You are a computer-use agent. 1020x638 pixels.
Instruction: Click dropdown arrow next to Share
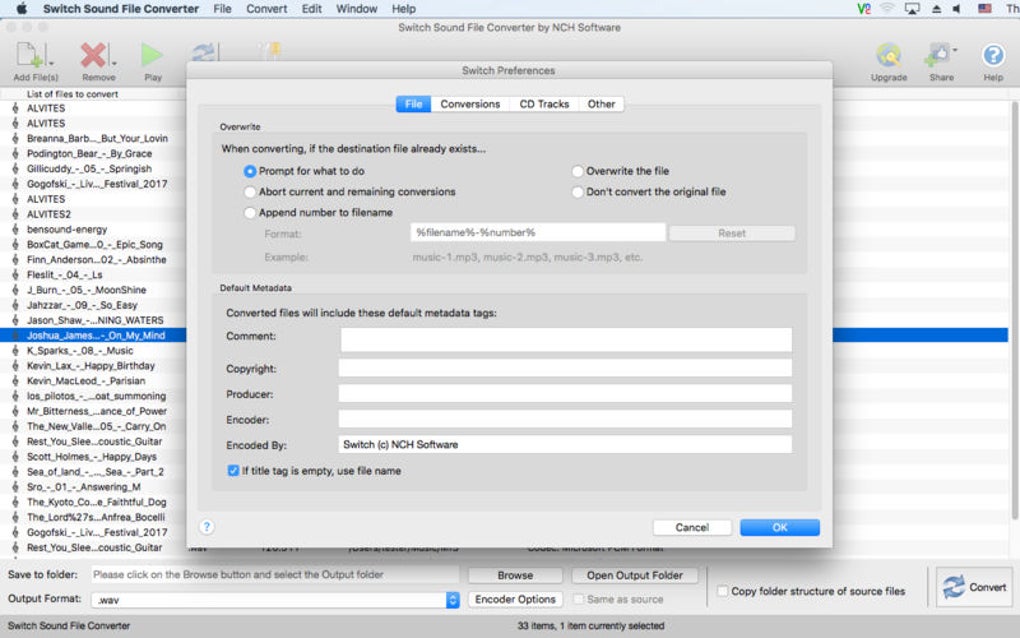pos(954,50)
